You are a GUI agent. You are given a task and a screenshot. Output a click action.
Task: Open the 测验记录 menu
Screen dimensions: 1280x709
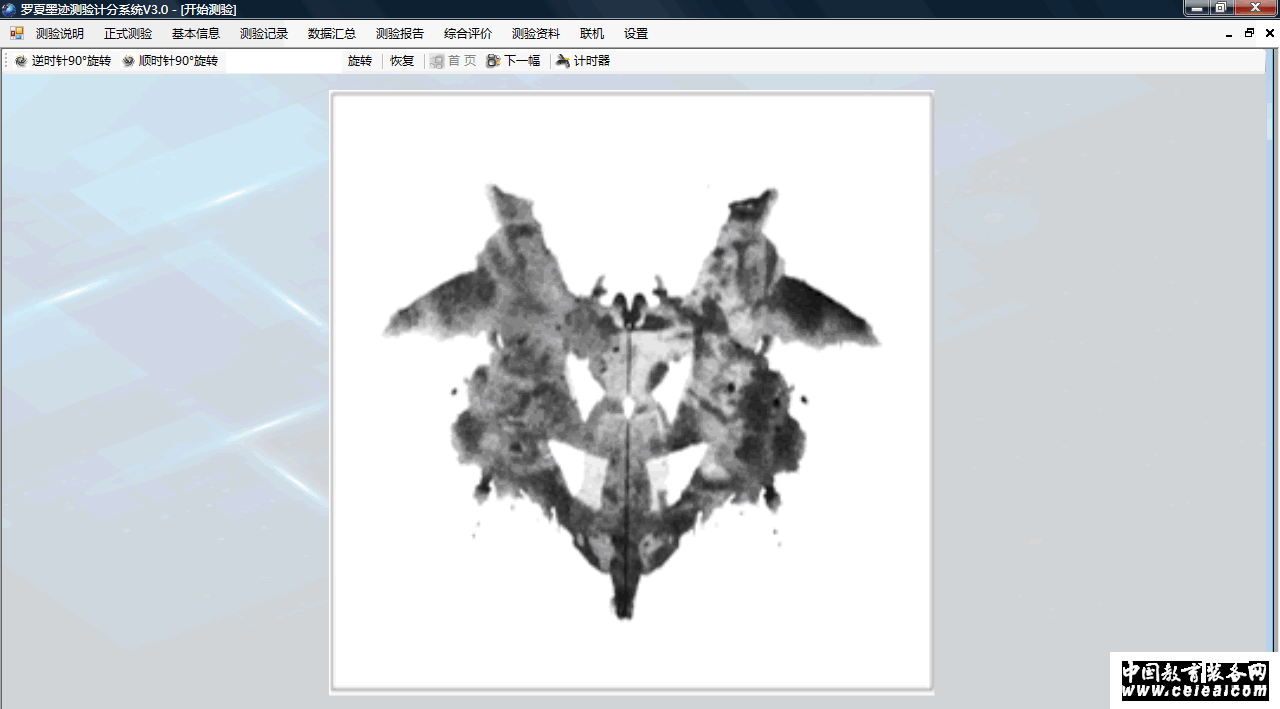point(264,33)
